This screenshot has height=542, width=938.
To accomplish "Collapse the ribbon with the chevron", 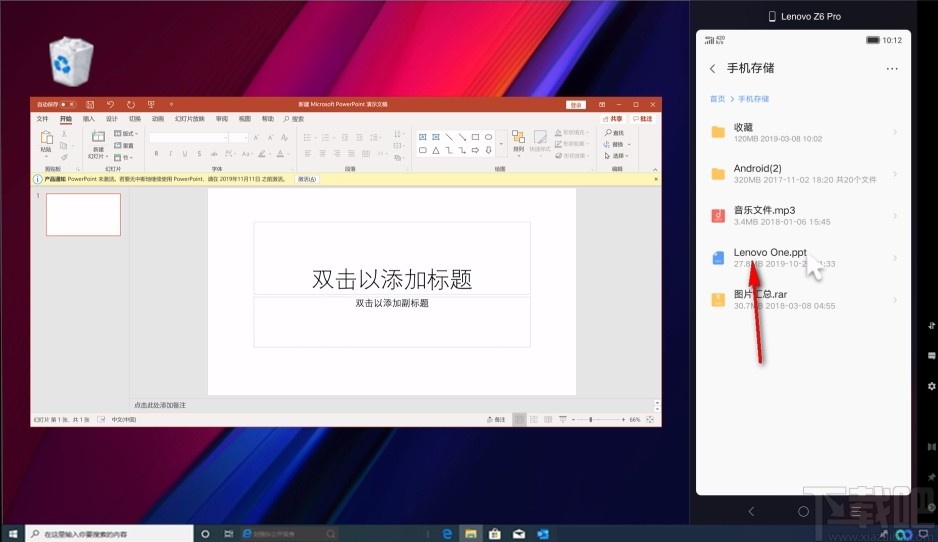I will pos(654,169).
